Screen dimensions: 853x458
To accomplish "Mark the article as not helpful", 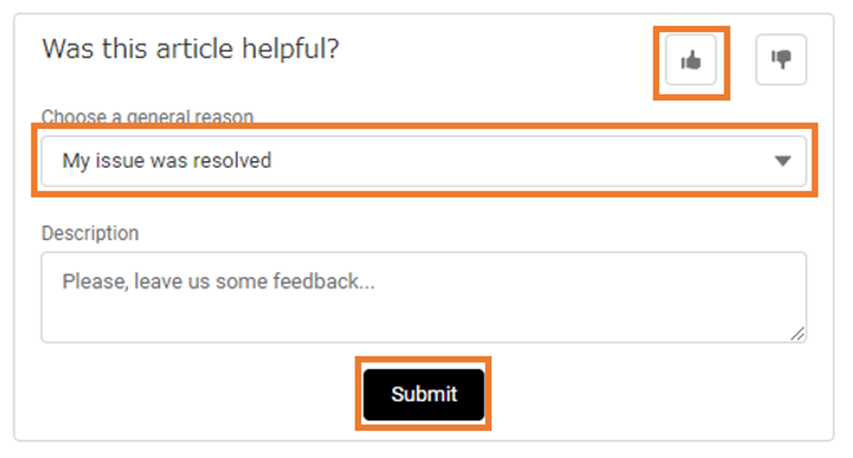I will pyautogui.click(x=781, y=60).
